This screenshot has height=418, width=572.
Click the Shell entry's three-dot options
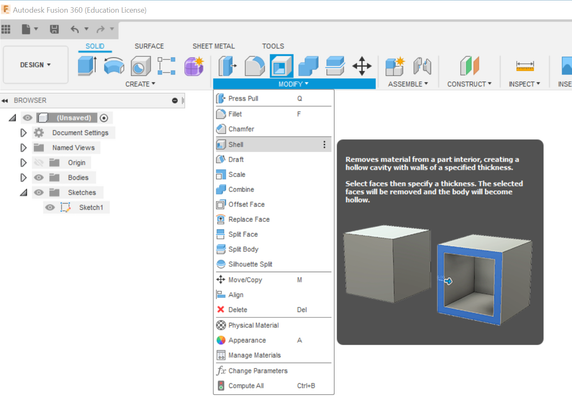(324, 145)
